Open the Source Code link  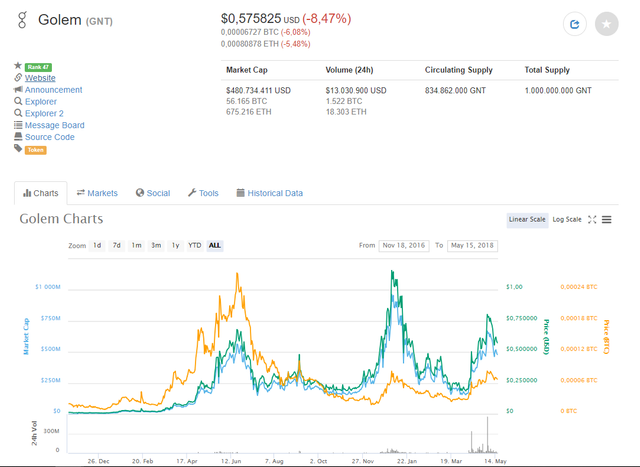50,137
